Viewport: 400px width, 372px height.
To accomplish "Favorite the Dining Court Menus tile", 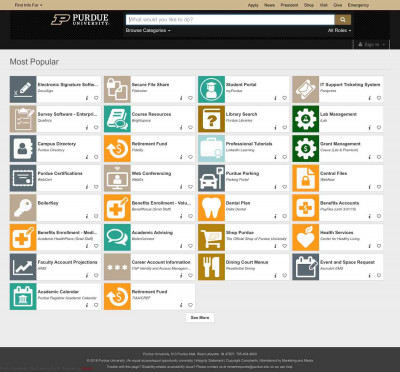I will point(285,275).
